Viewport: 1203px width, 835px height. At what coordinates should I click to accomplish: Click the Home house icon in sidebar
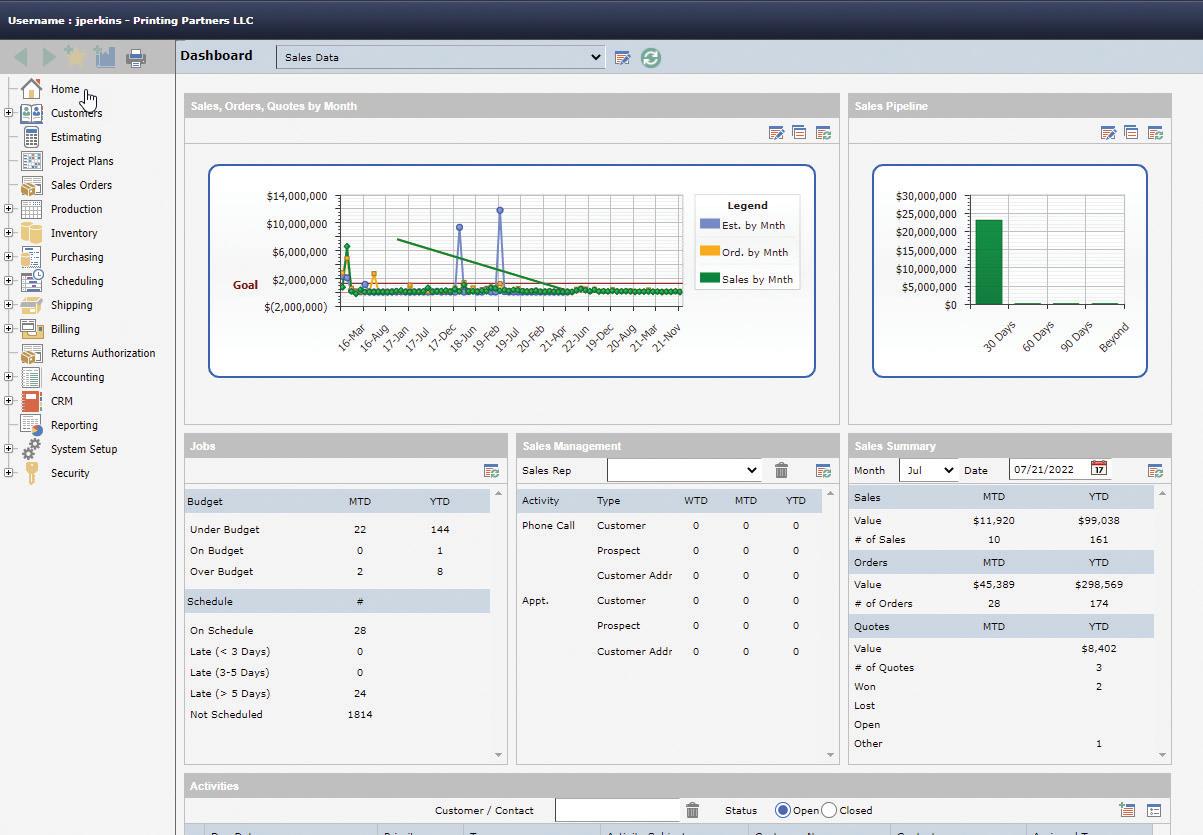pos(31,89)
